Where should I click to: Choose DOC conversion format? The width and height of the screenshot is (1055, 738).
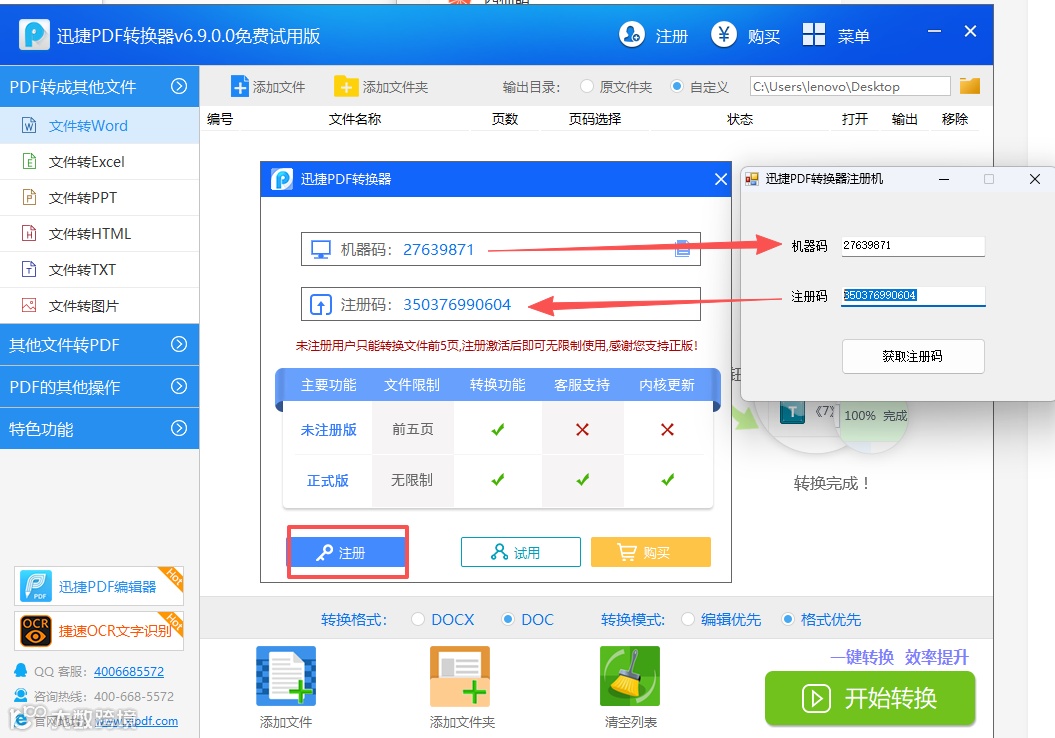(508, 619)
